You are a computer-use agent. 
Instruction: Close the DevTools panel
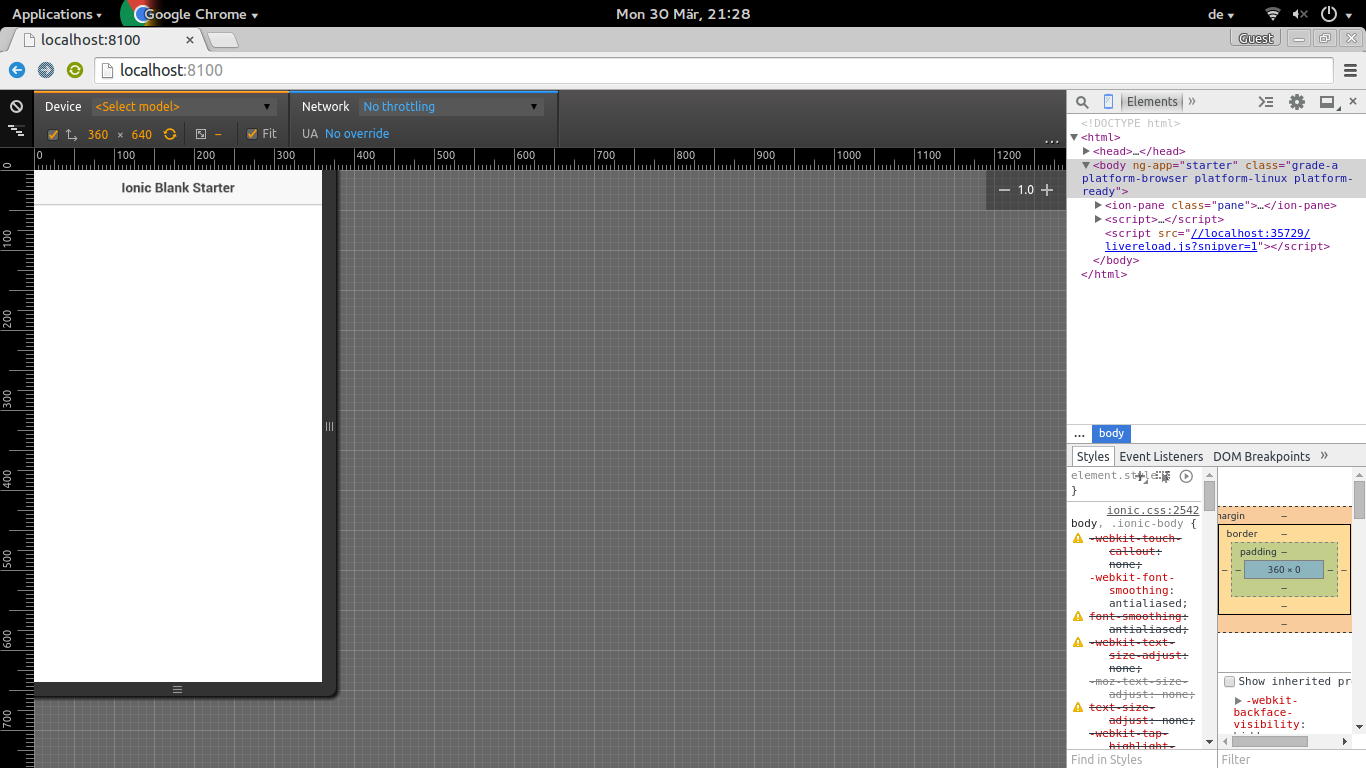pos(1353,102)
